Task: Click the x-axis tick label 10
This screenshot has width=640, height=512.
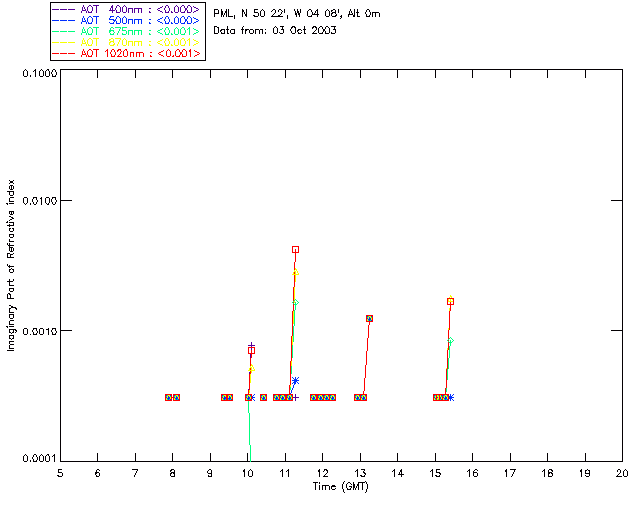Action: (247, 473)
